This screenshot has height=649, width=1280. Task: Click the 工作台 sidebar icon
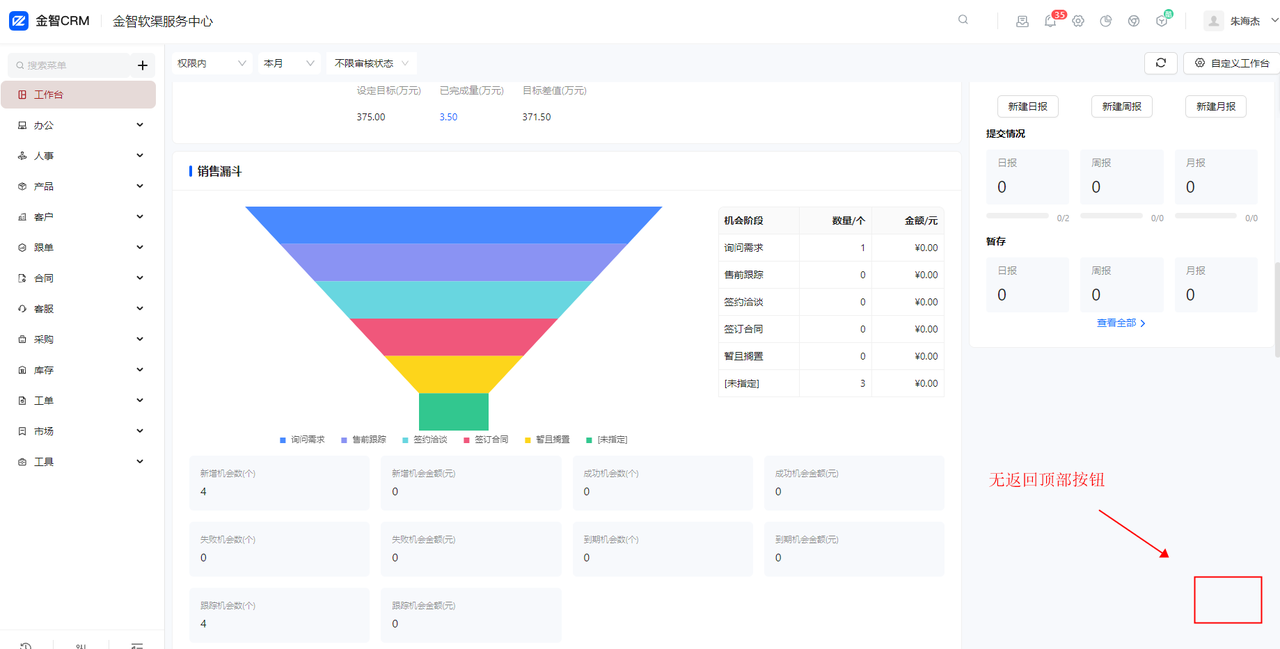click(x=22, y=95)
